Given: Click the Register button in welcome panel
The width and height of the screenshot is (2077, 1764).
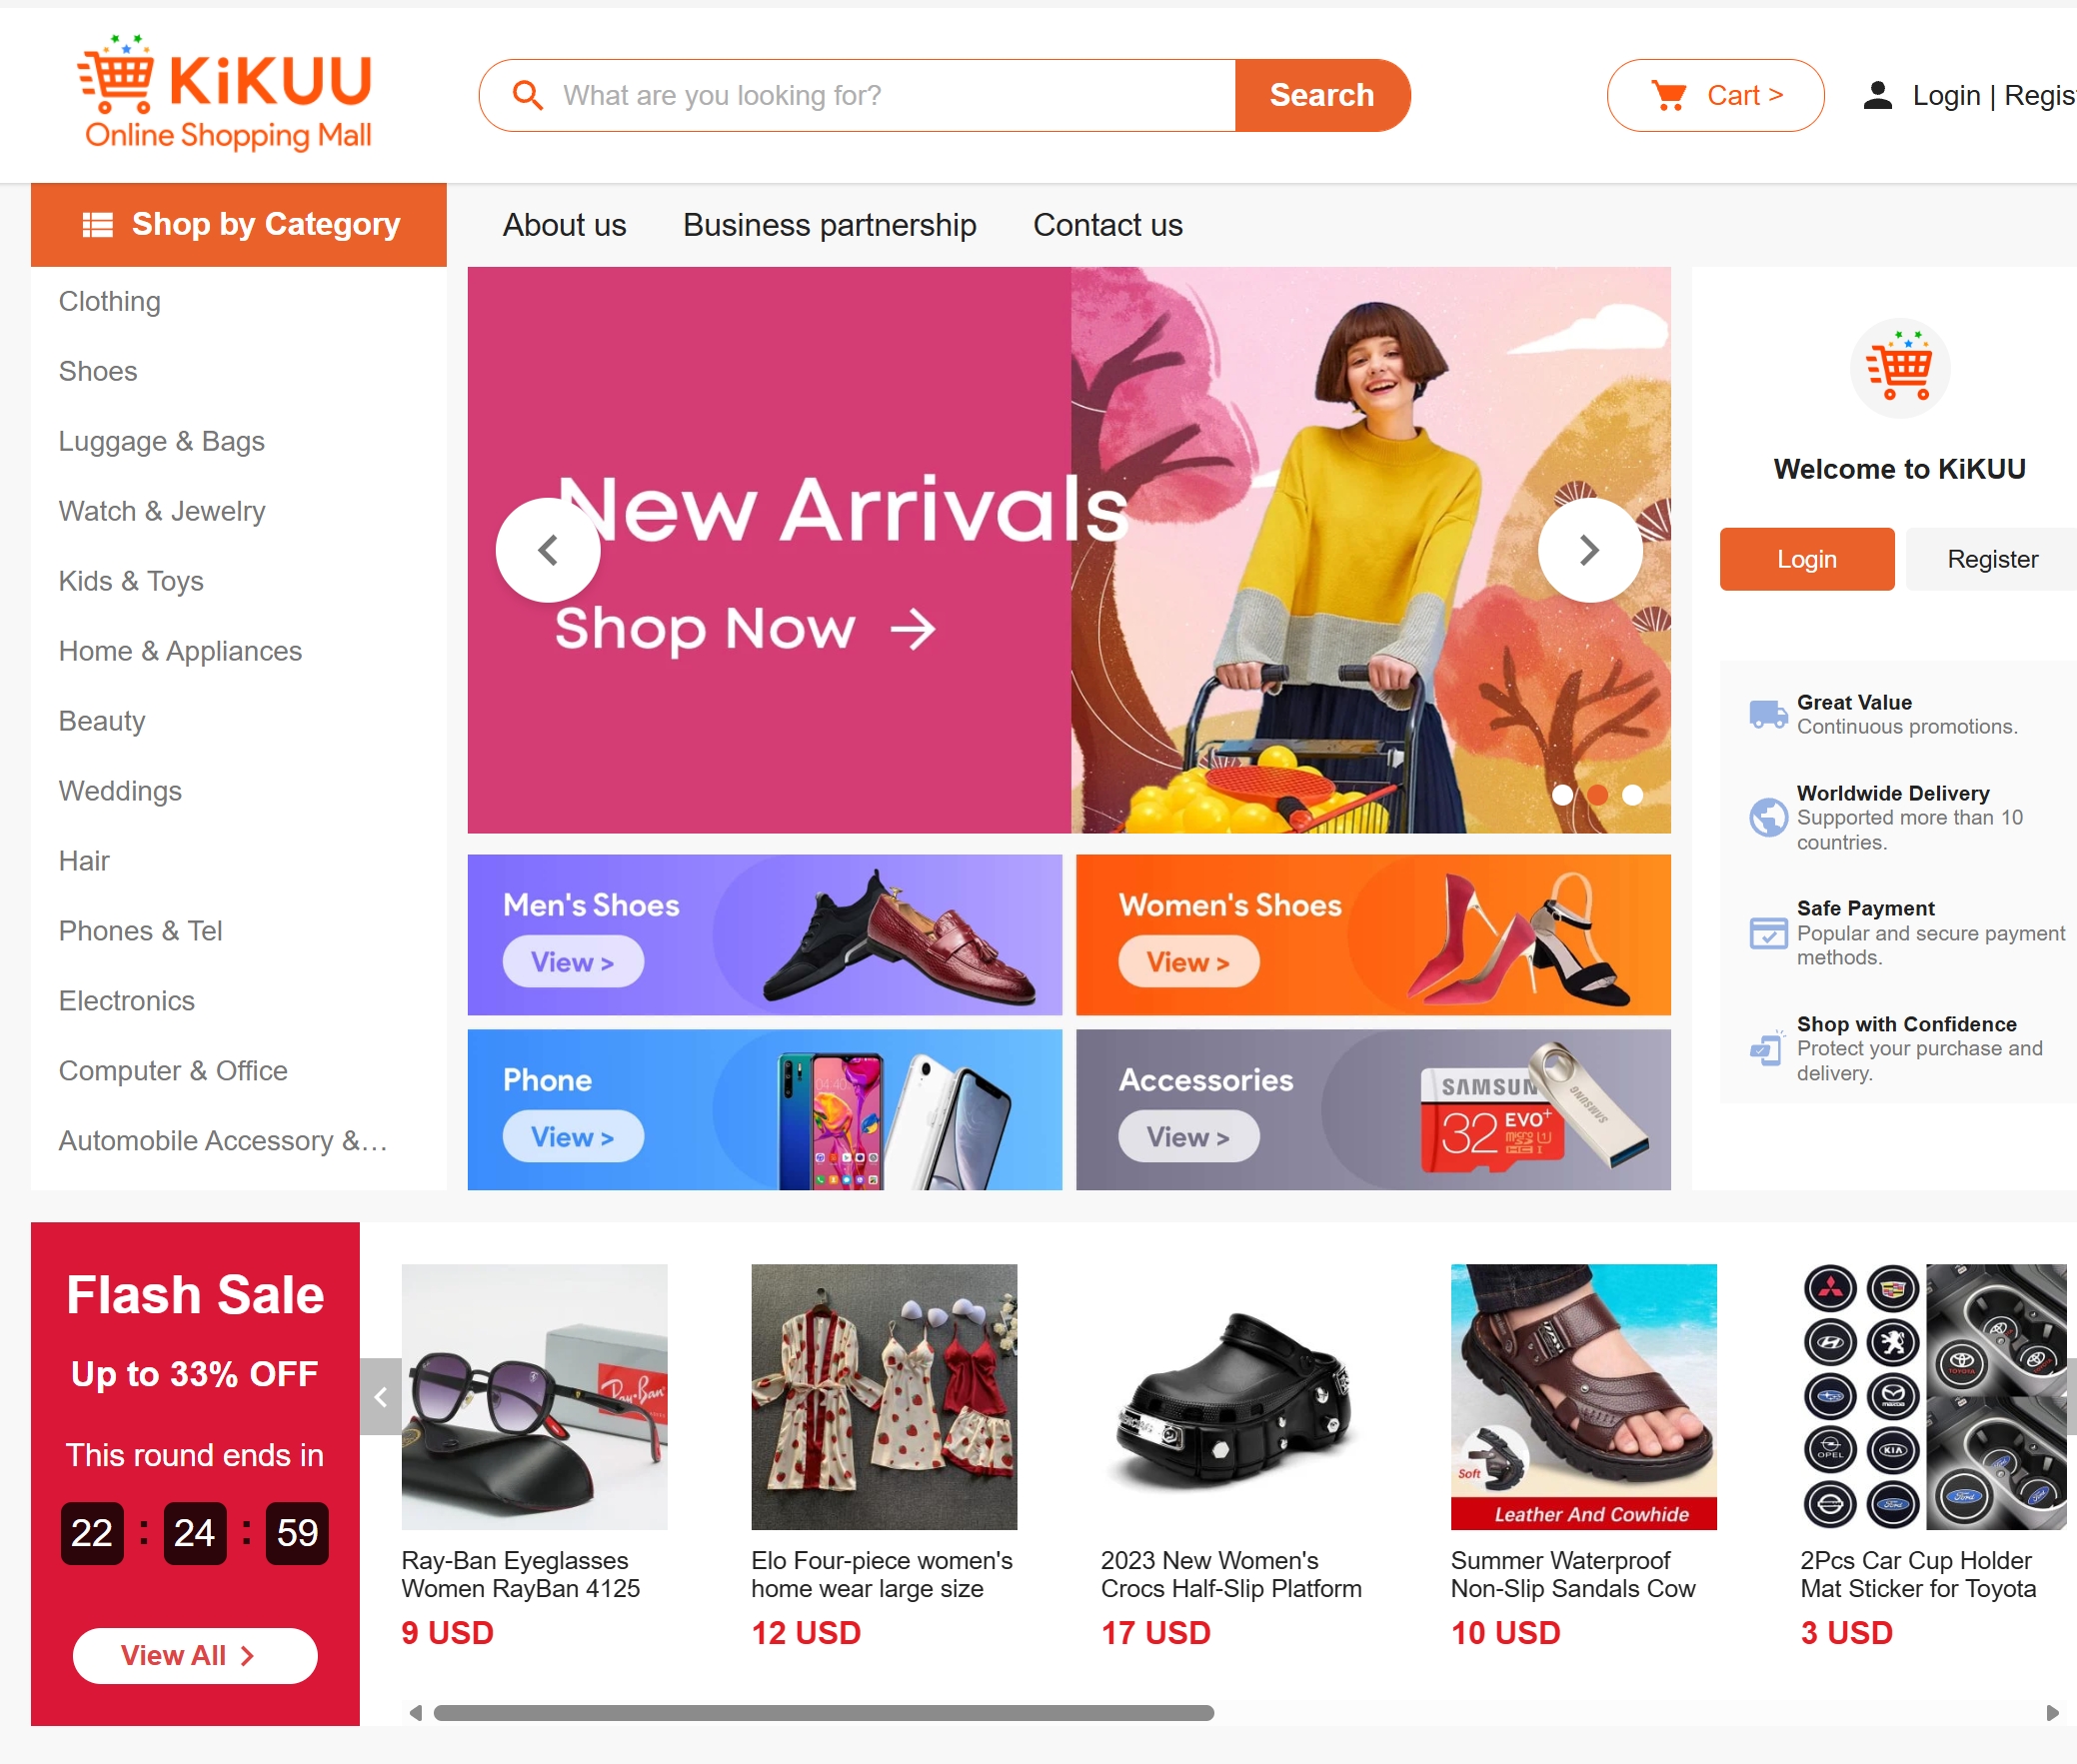Looking at the screenshot, I should [1991, 559].
